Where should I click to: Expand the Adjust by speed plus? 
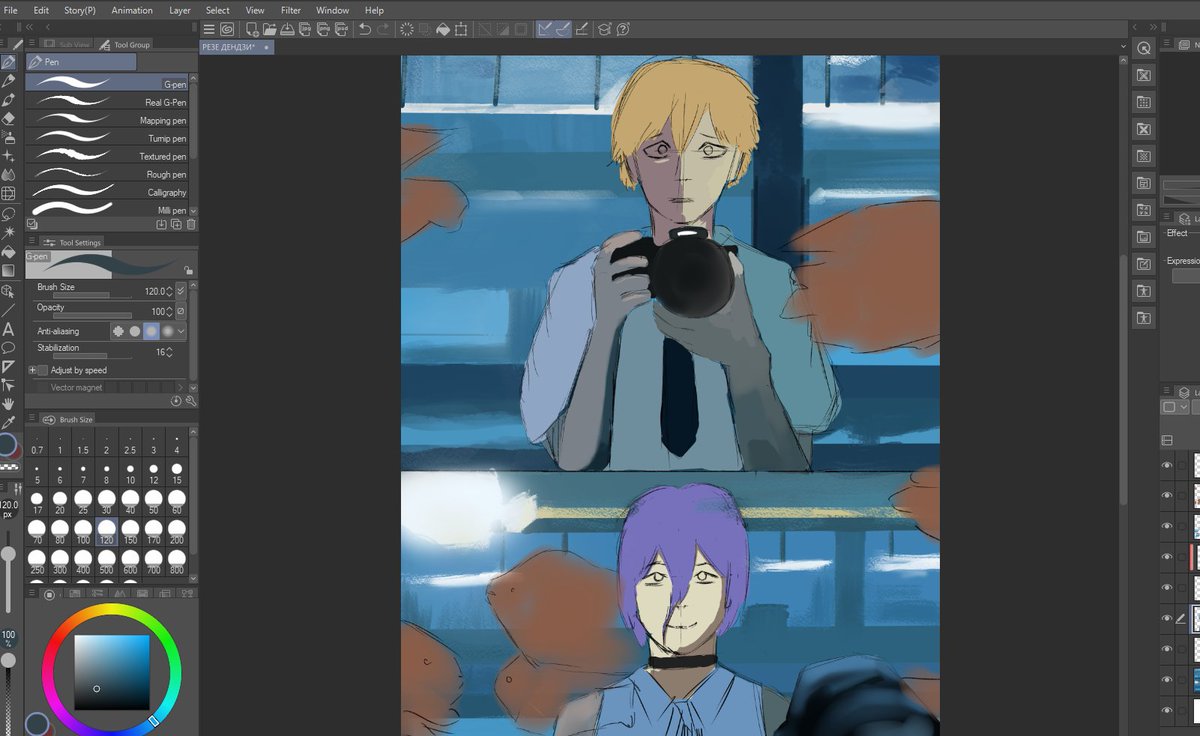click(32, 370)
